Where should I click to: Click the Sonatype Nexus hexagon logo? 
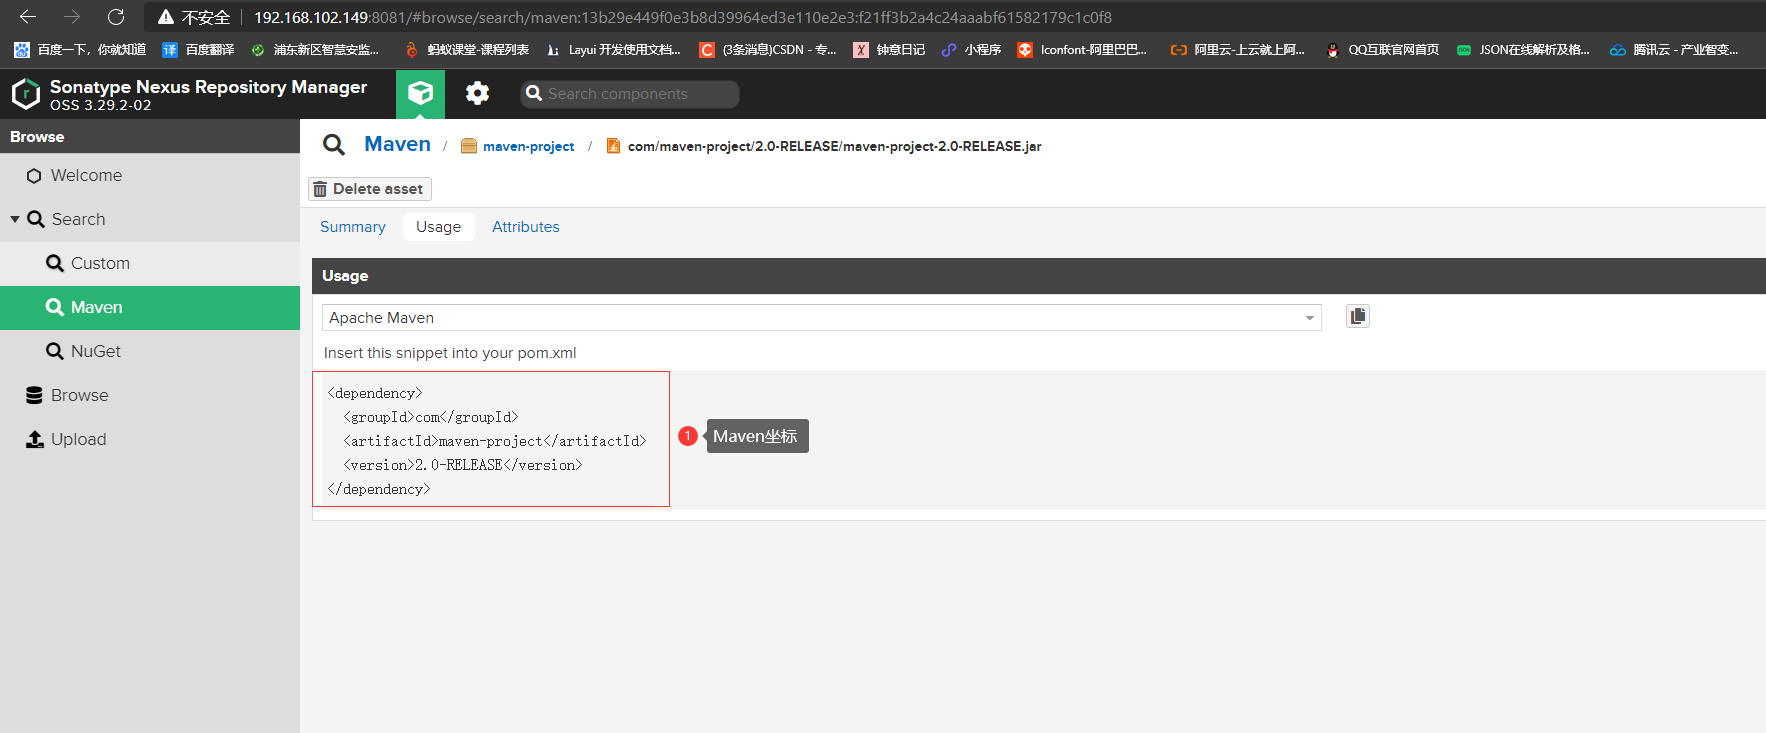[26, 94]
